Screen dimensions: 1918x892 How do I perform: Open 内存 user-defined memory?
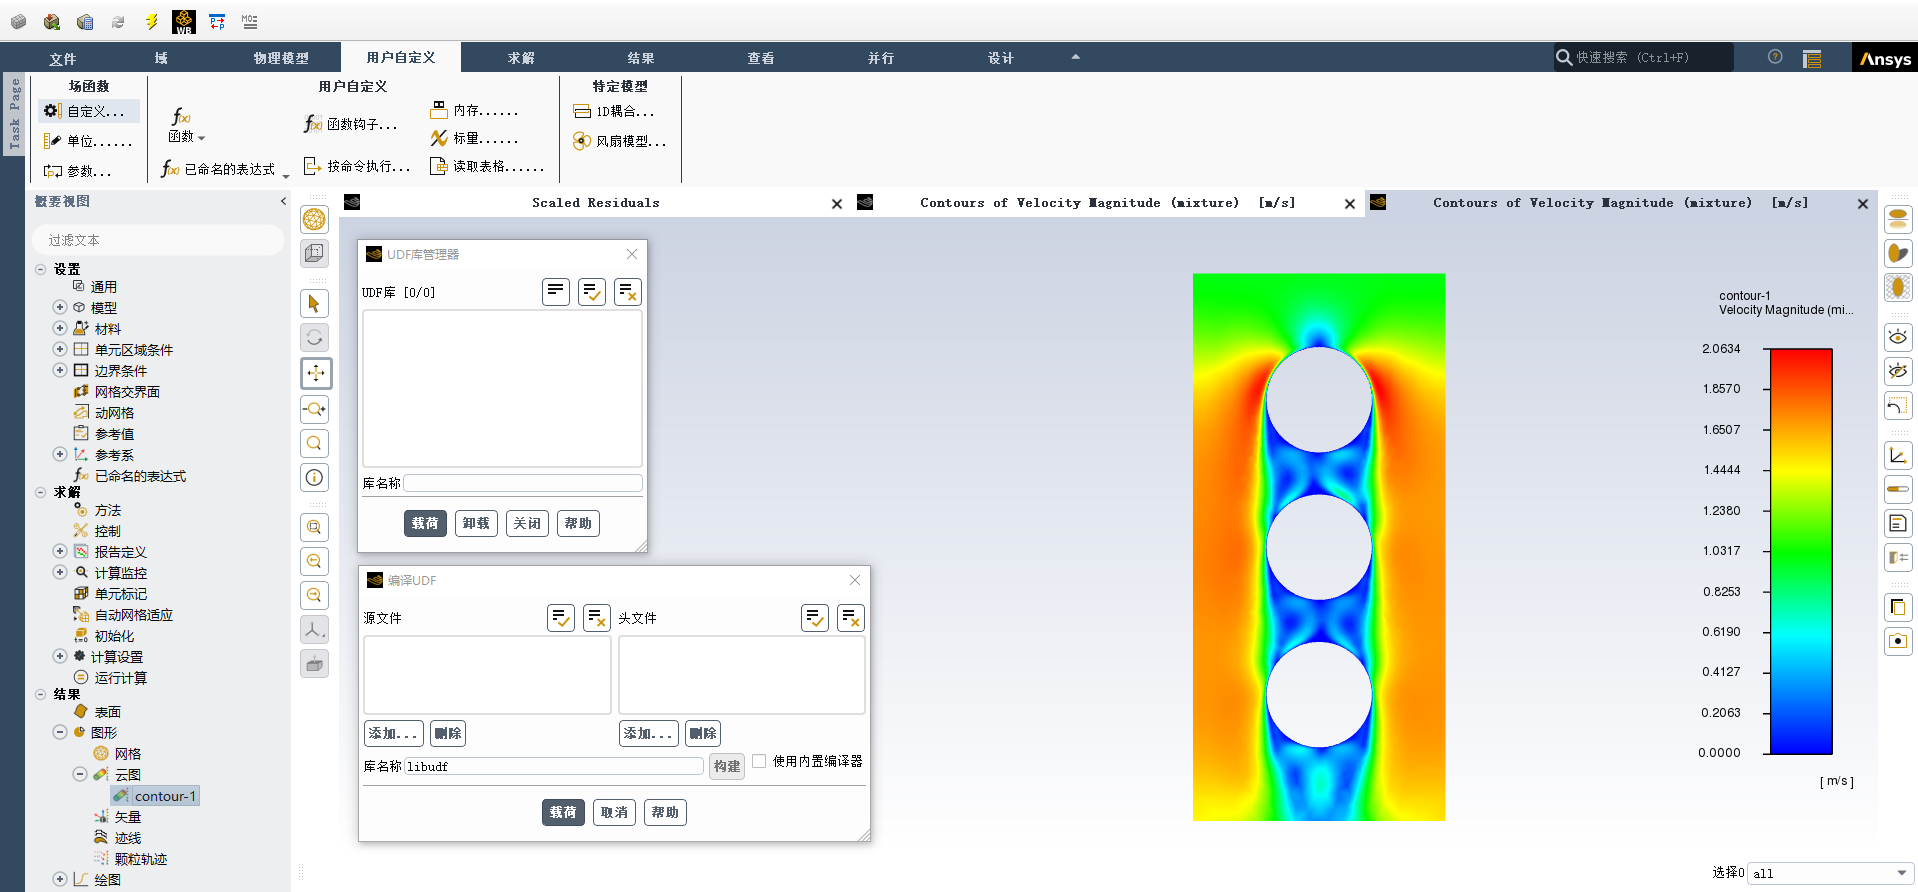click(475, 110)
